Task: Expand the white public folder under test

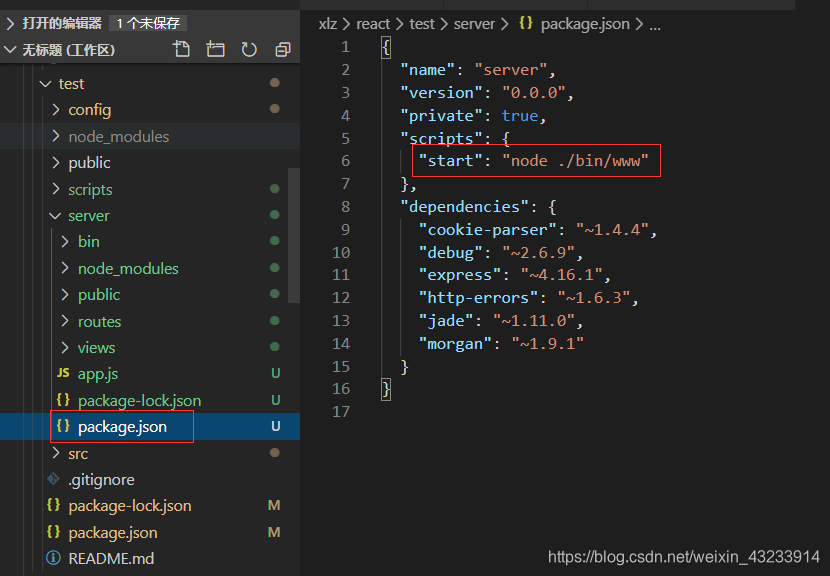Action: (x=56, y=163)
